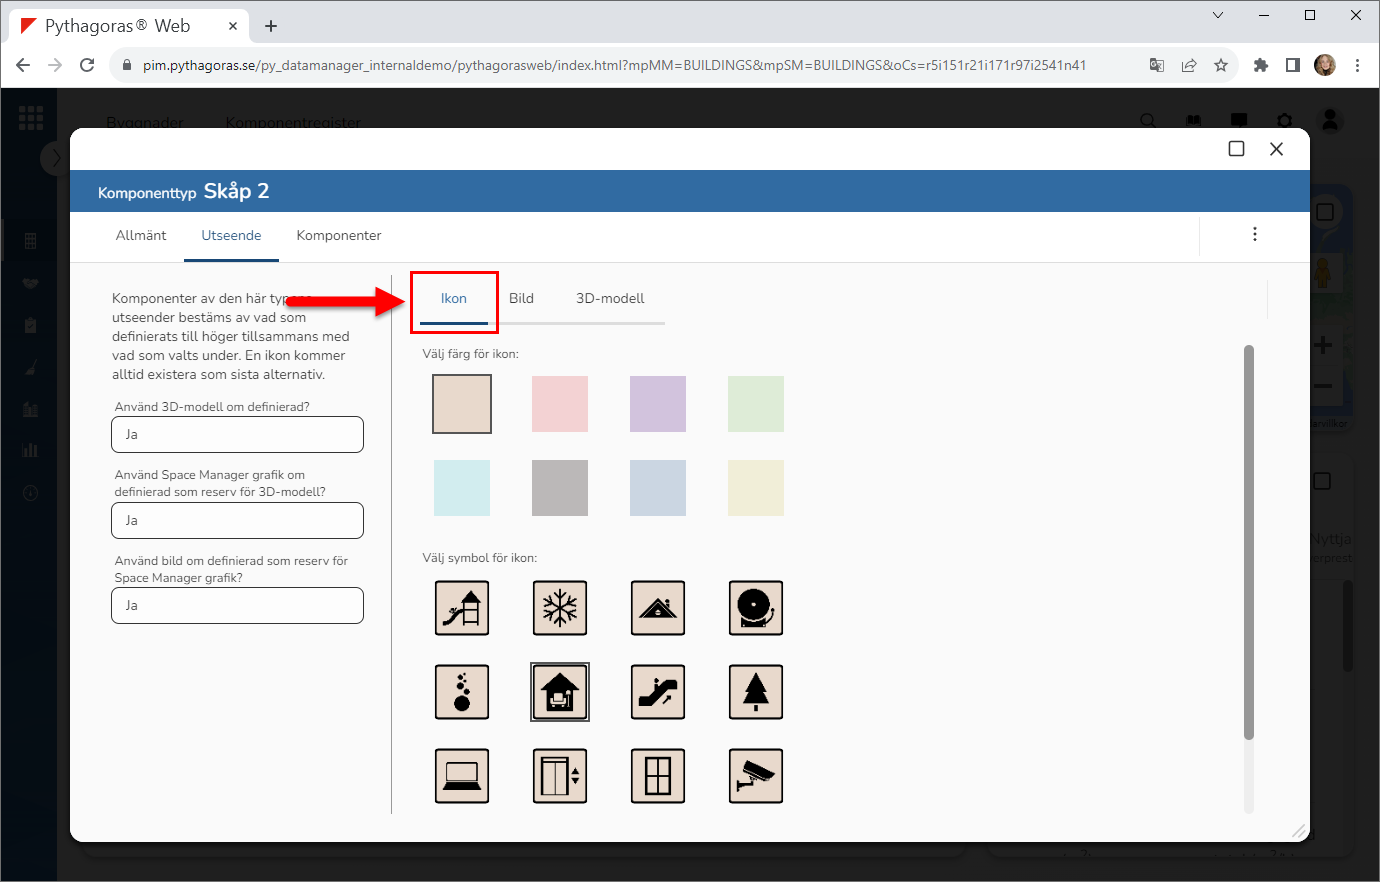Switch to the Allmänt tab

coord(141,236)
